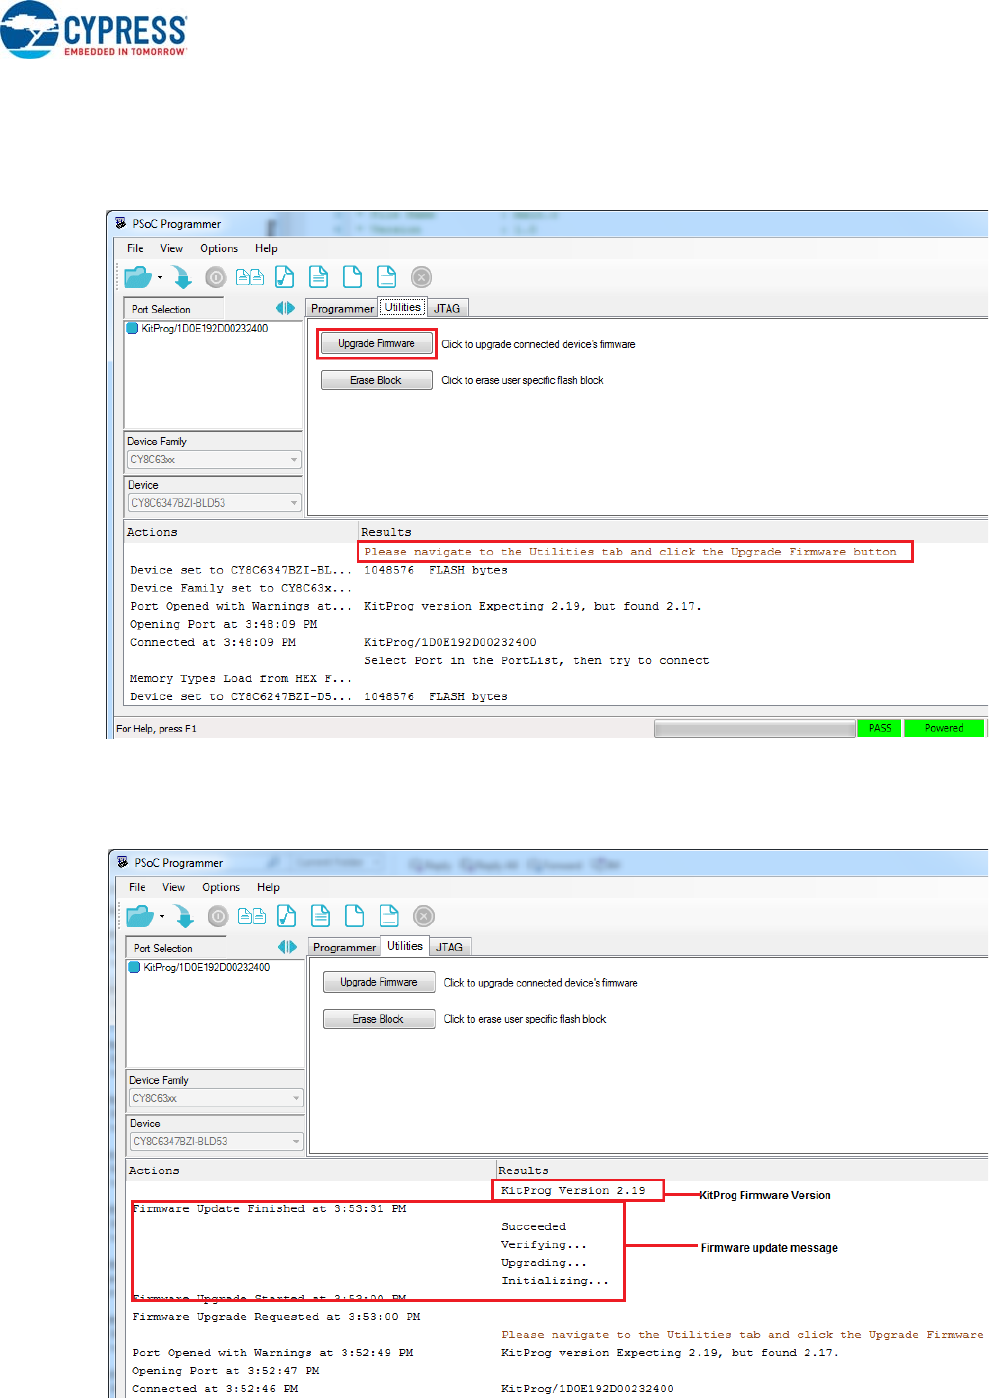Select KitProg port entry in top window list
The width and height of the screenshot is (989, 1398).
tap(204, 329)
